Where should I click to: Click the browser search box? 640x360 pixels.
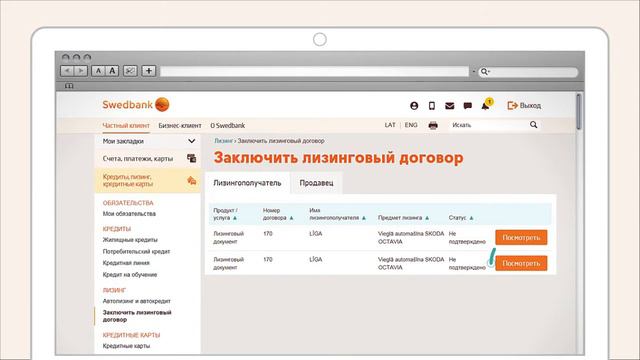pyautogui.click(x=528, y=72)
